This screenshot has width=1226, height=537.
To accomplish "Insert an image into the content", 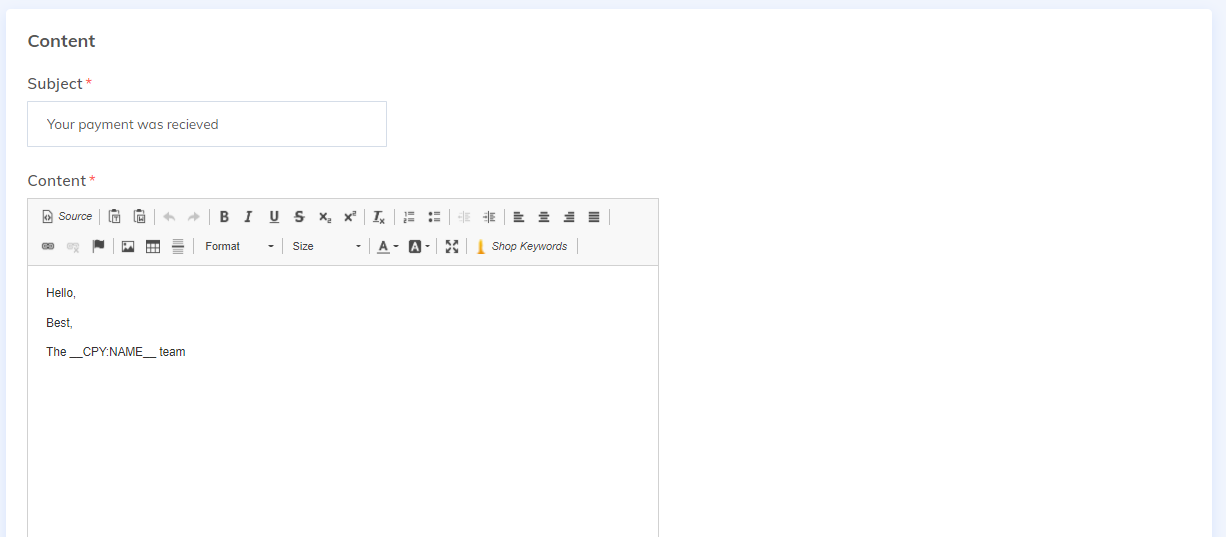I will 128,247.
